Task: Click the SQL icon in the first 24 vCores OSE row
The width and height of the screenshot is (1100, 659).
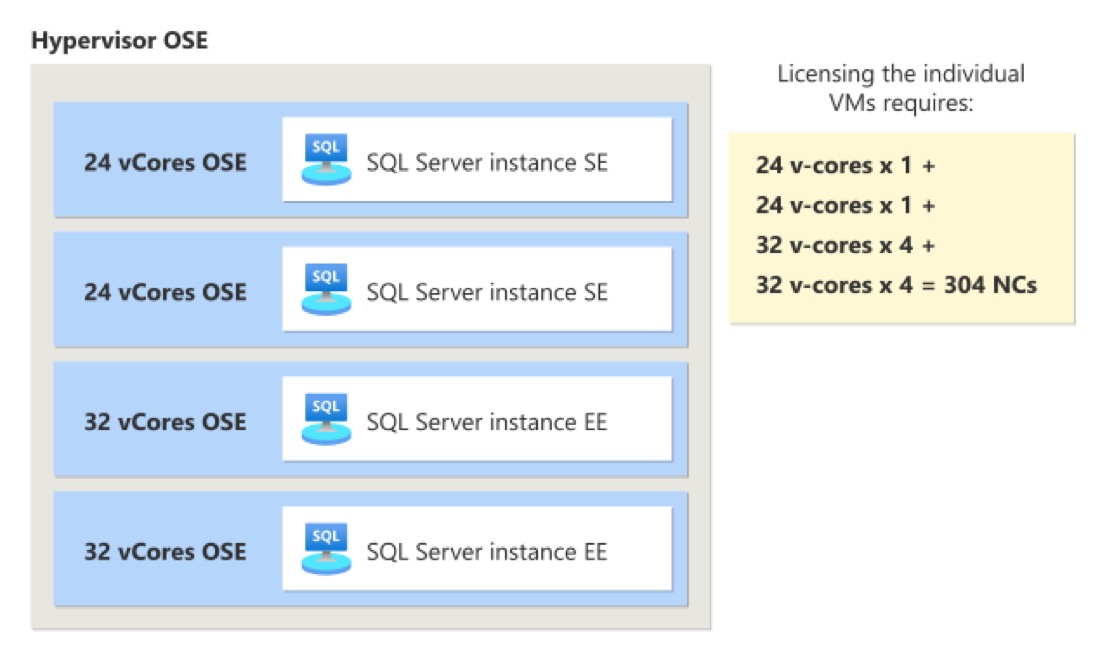Action: [x=326, y=160]
